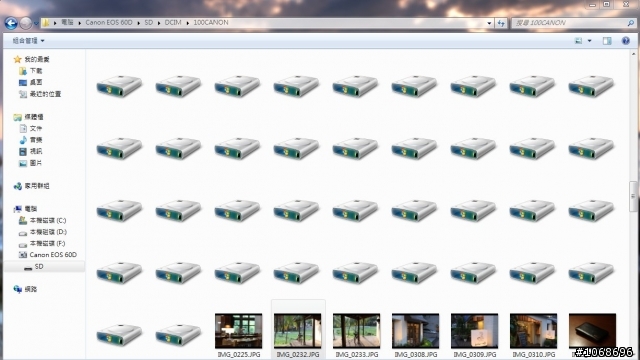Open the recent pages dropdown beside Forward

[x=36, y=23]
